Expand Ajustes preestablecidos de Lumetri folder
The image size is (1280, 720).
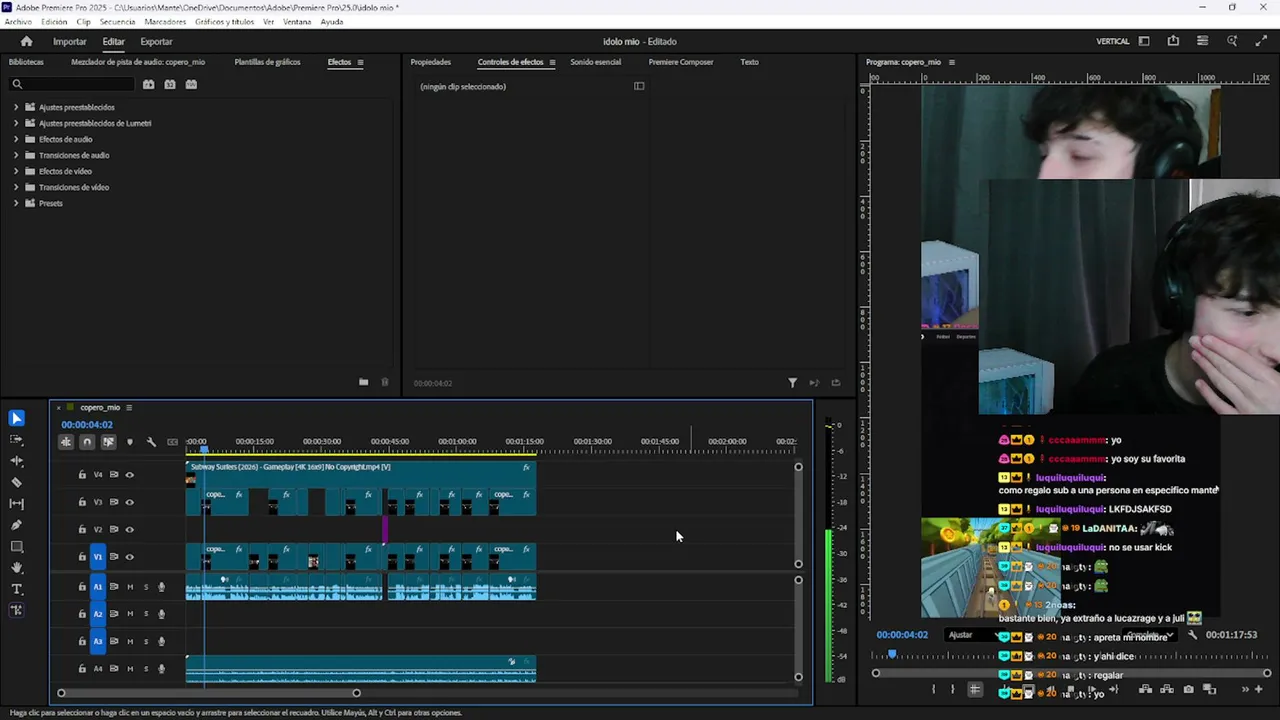tap(16, 123)
